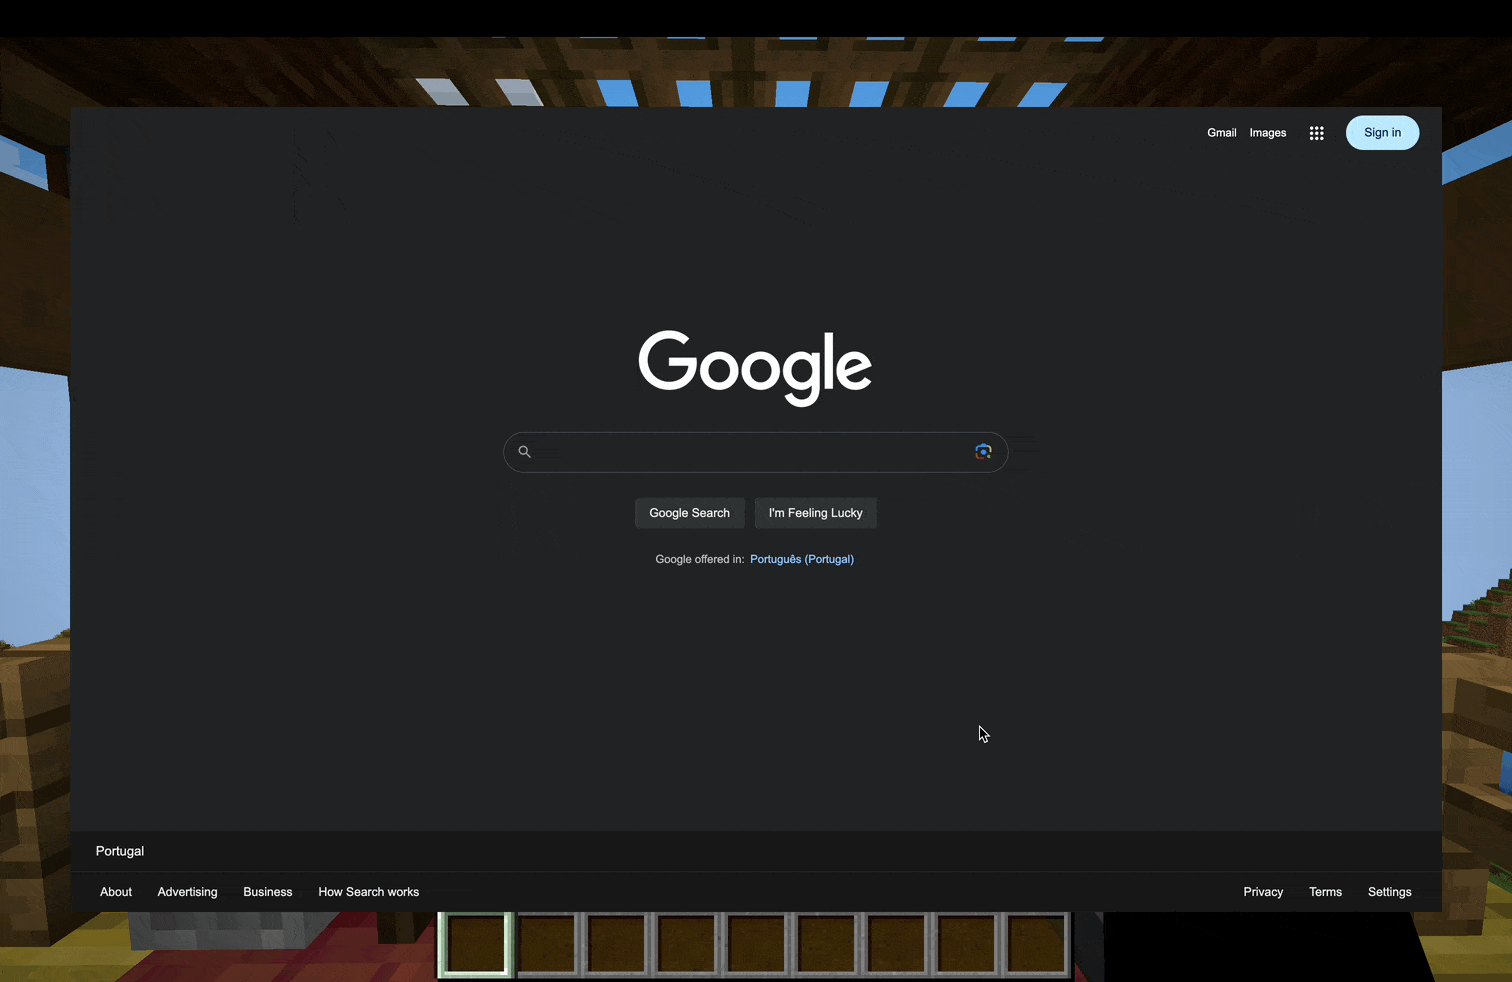Switch language to Português (Portugal)

pyautogui.click(x=801, y=559)
